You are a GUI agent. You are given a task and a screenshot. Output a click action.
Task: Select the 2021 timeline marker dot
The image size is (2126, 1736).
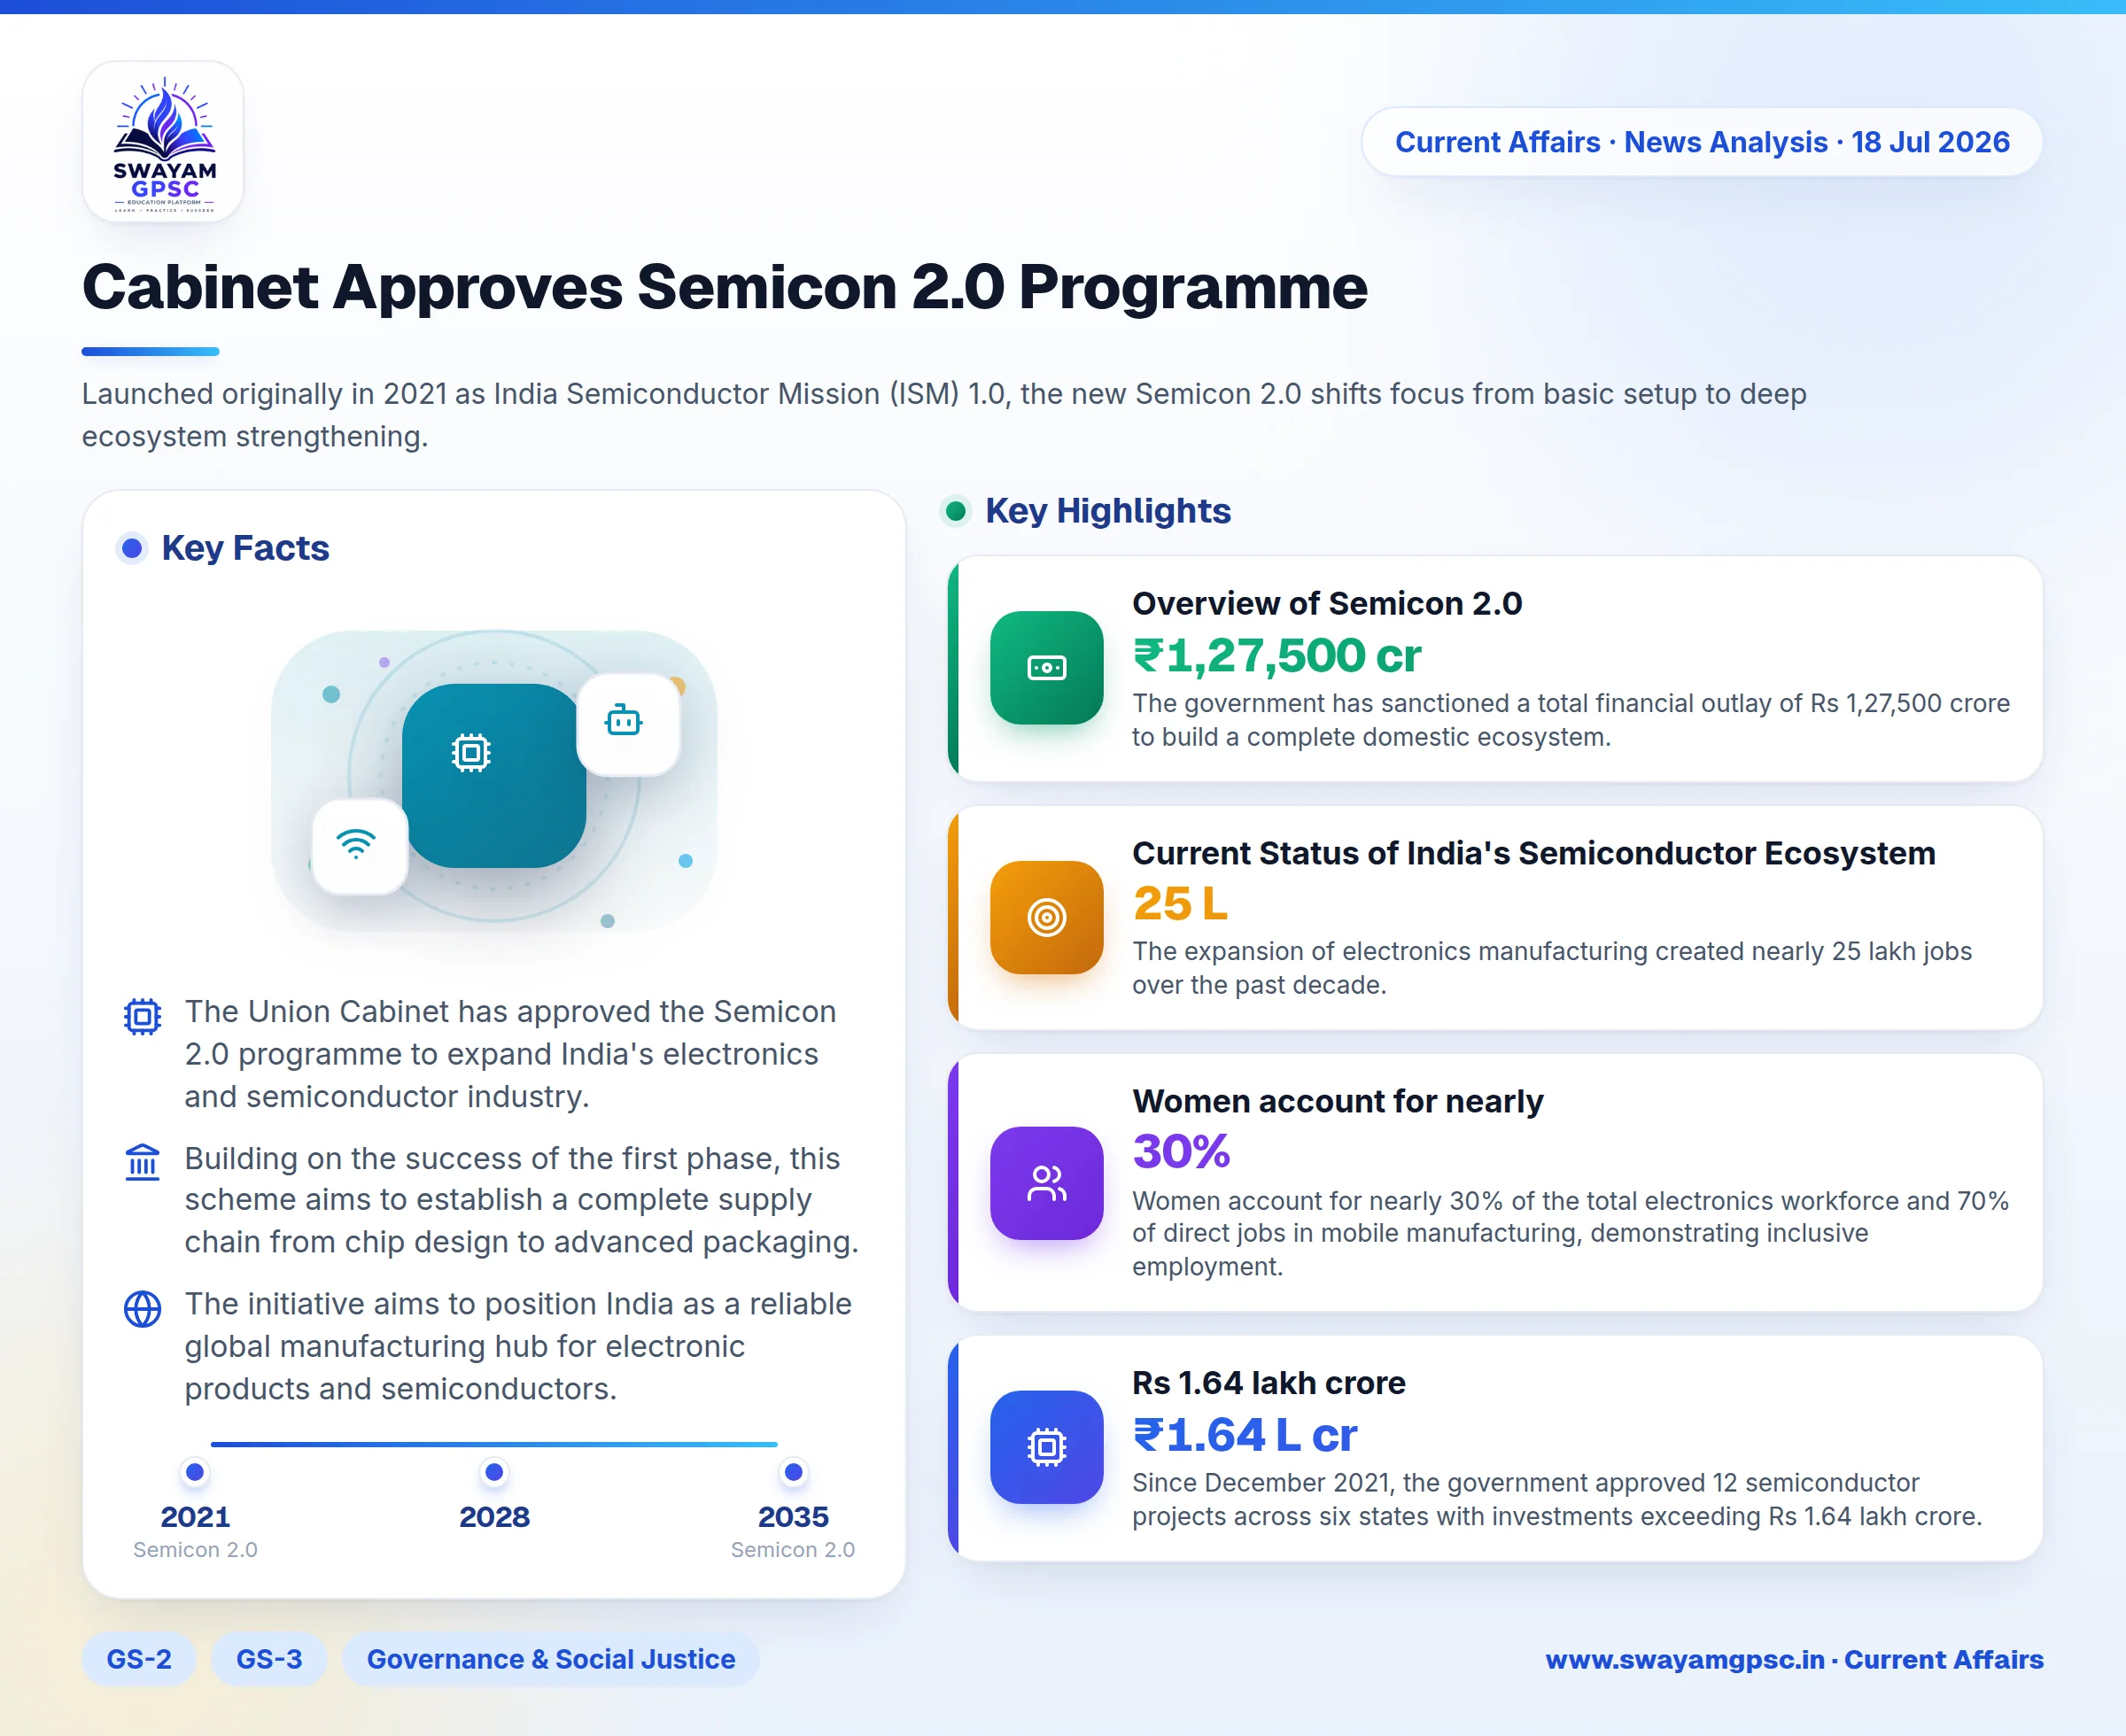point(195,1472)
